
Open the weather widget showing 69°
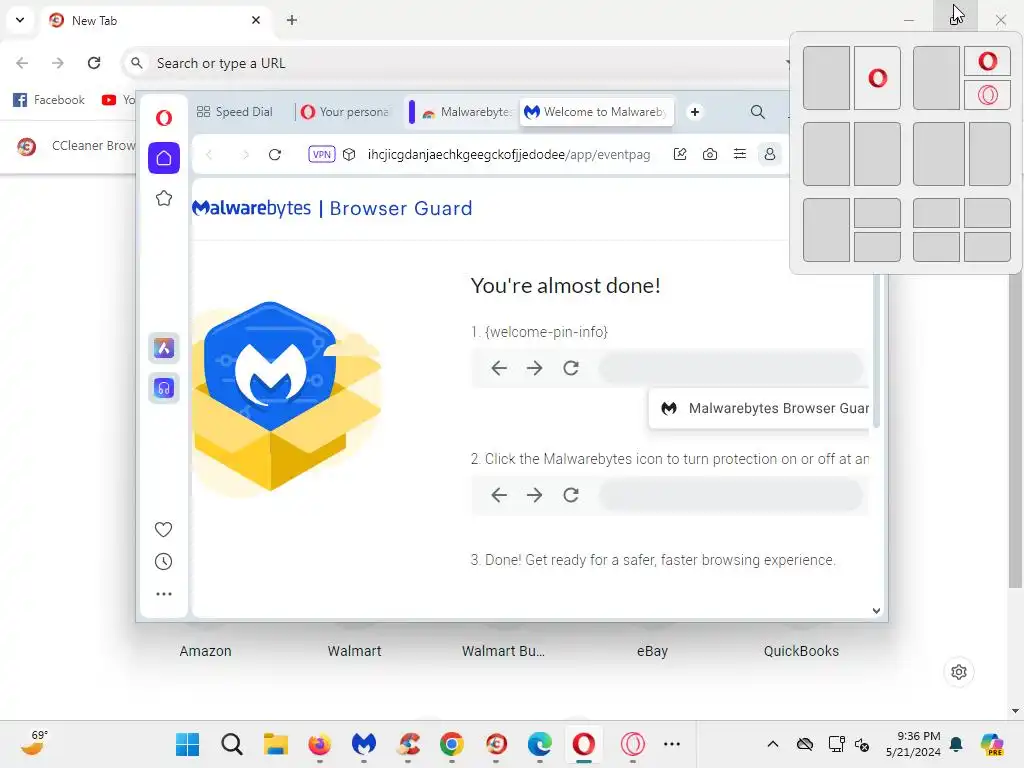point(33,744)
